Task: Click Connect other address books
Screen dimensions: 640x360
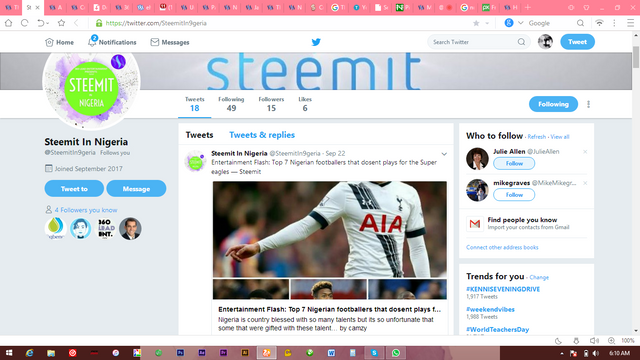Action: pos(502,247)
